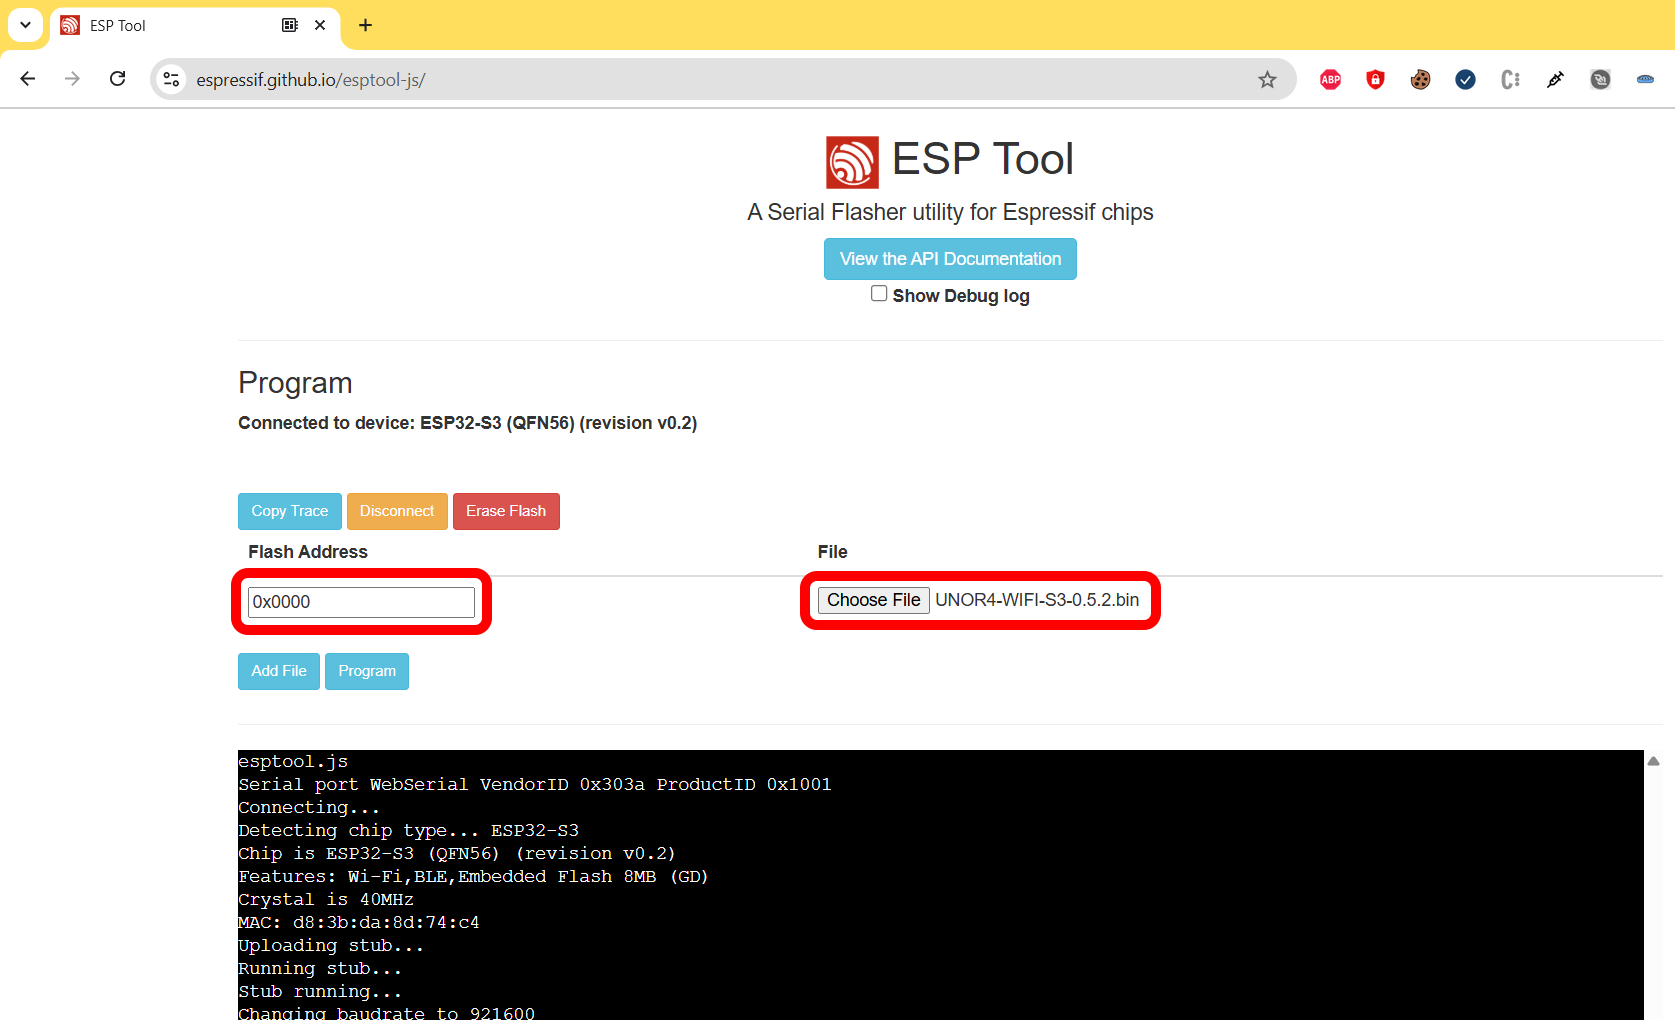Open the red shield extension icon
This screenshot has height=1020, width=1675.
tap(1375, 80)
